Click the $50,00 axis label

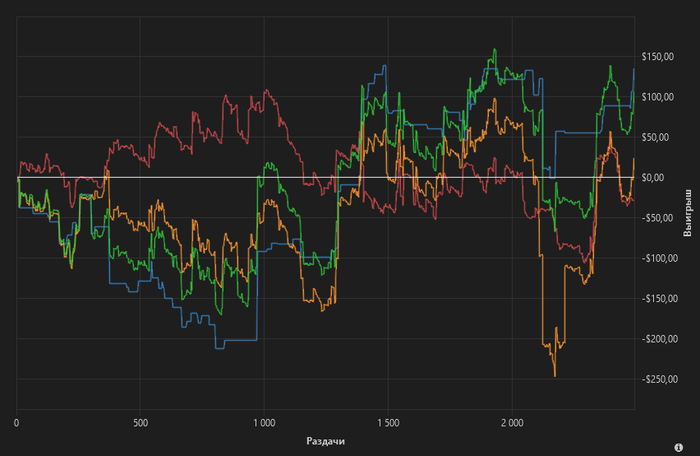655,137
